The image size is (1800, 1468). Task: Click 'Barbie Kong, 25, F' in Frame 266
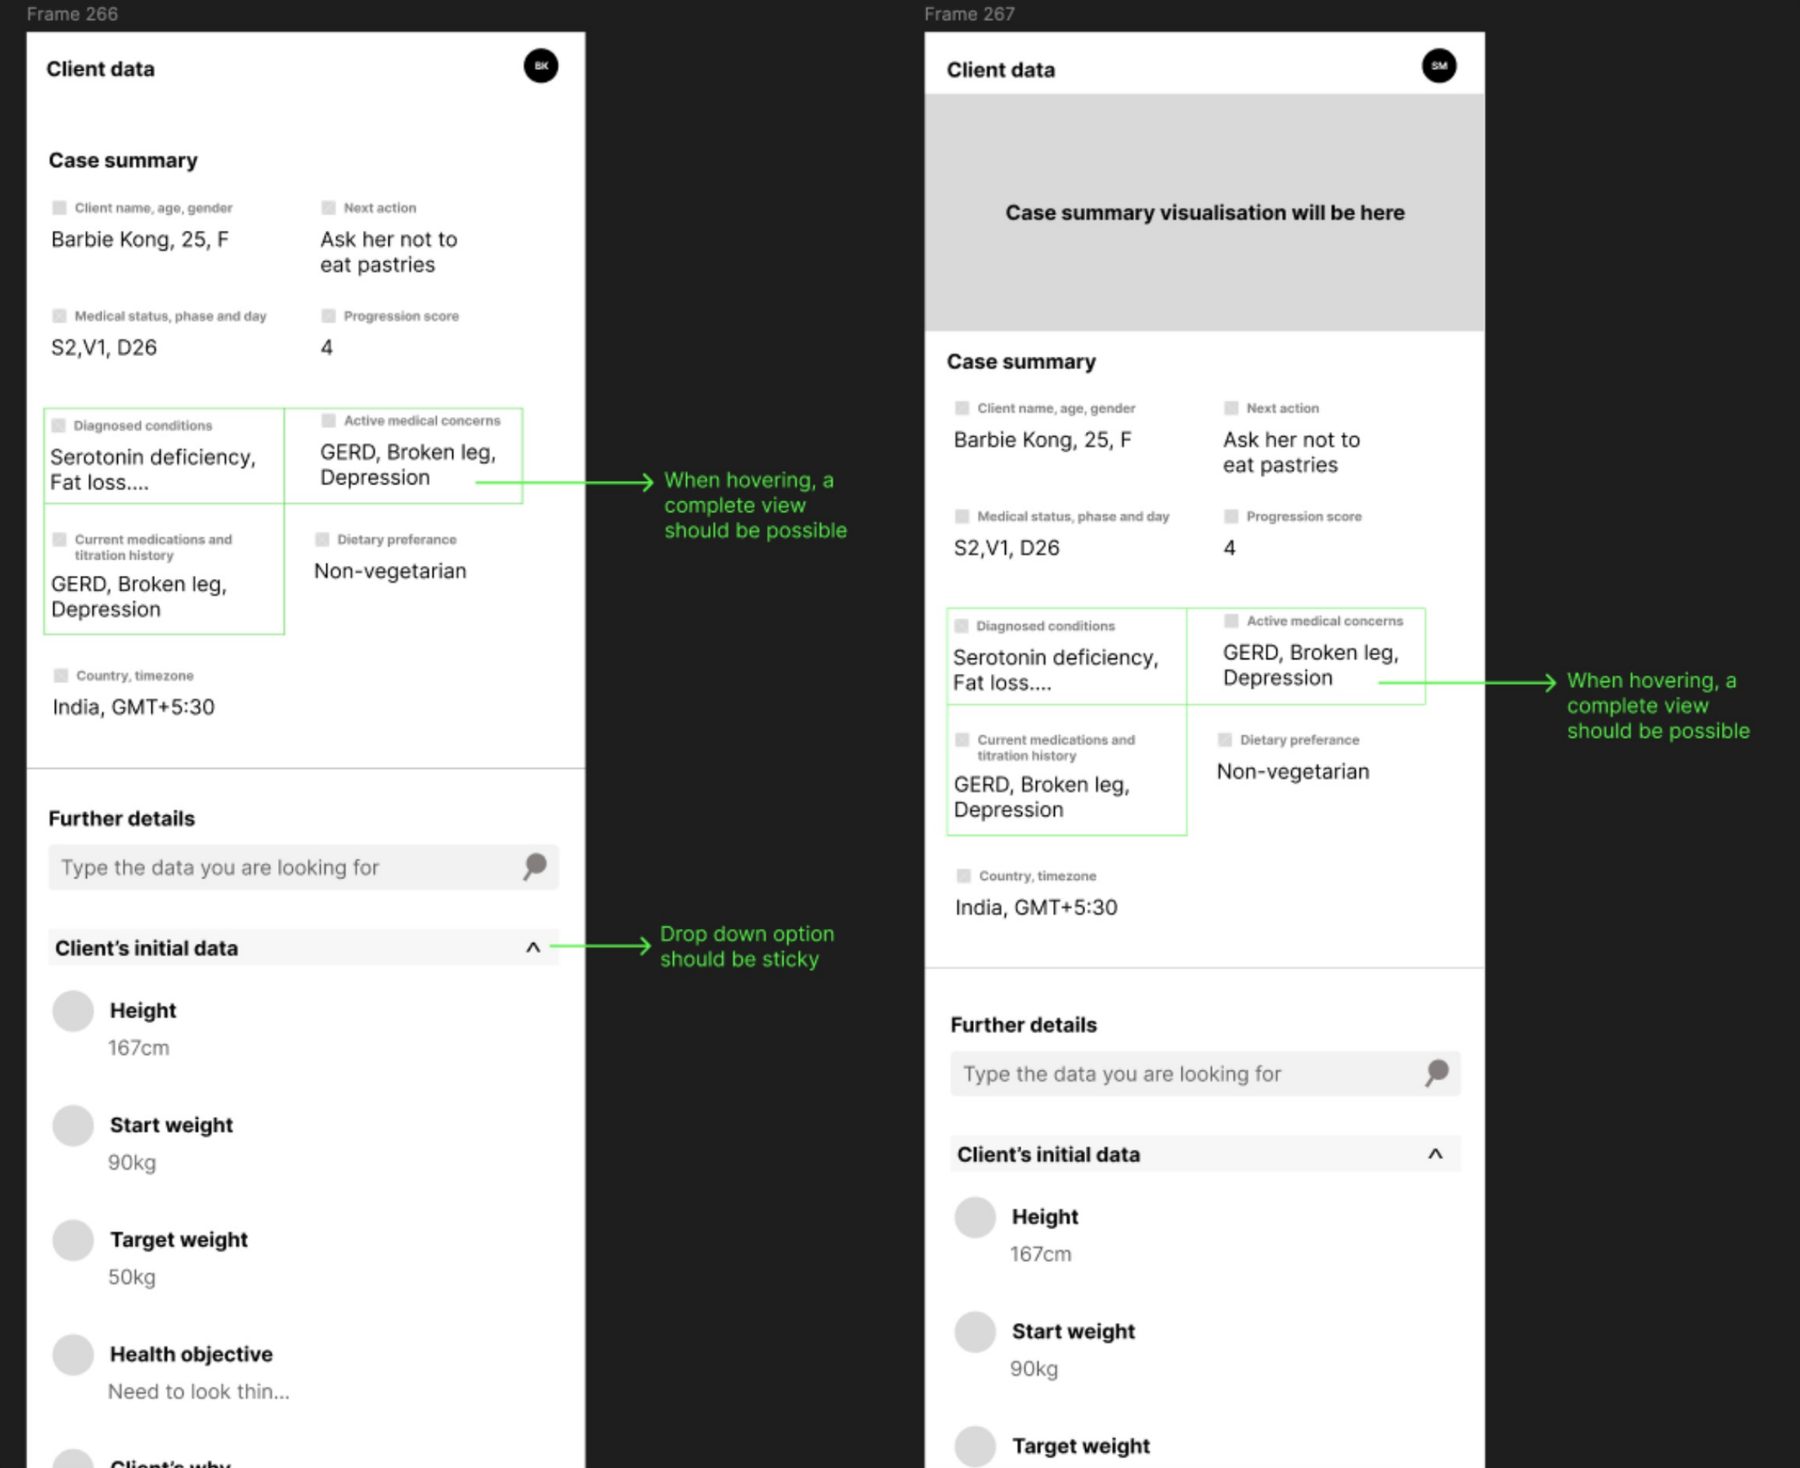(140, 239)
